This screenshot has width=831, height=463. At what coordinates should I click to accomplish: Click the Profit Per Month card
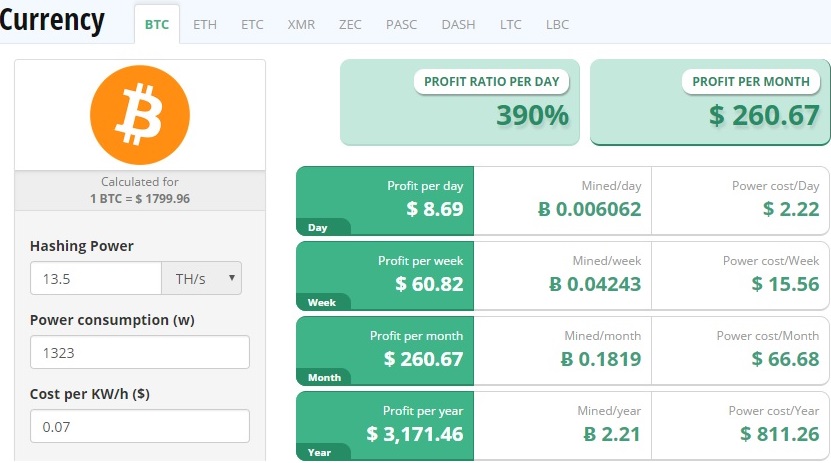[x=709, y=102]
